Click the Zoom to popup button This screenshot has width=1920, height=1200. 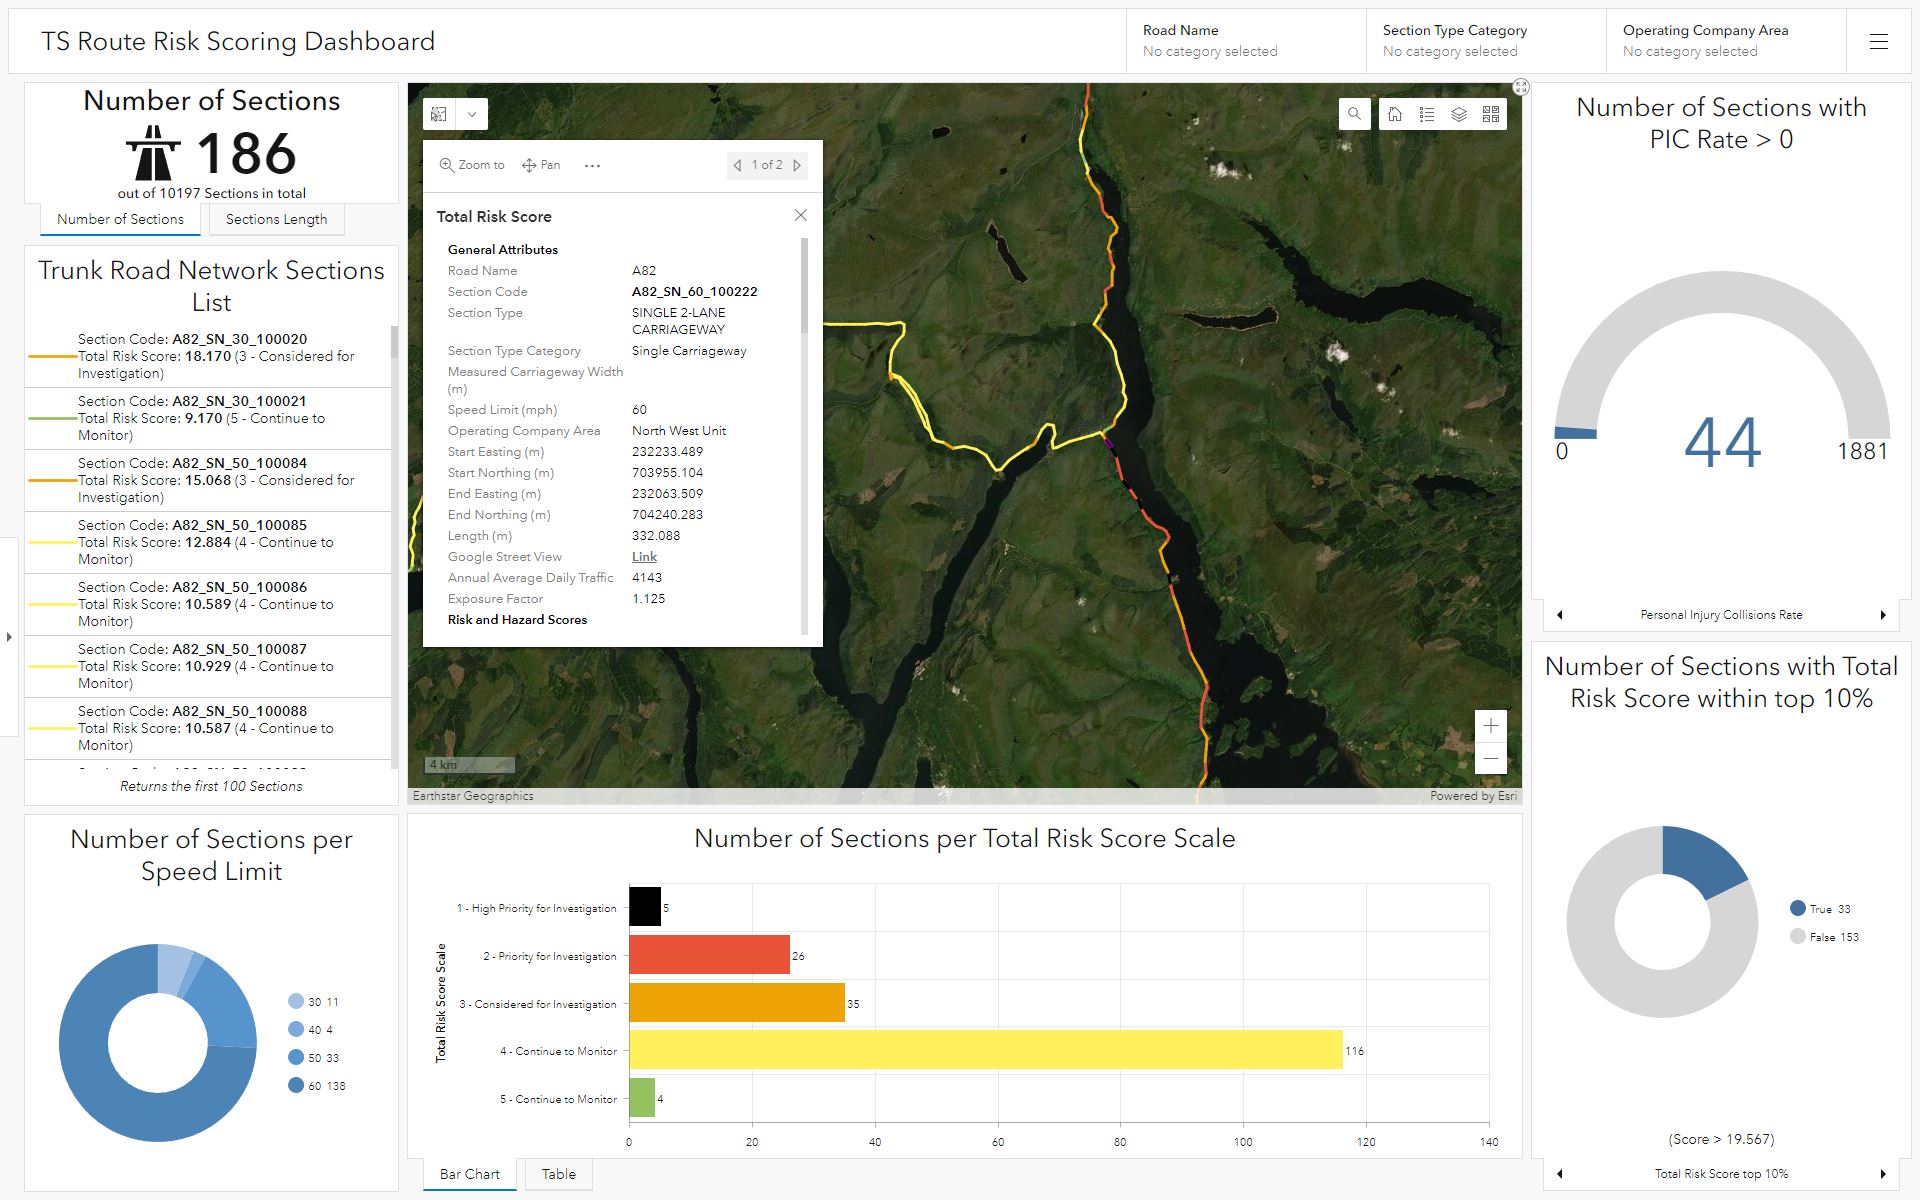[x=472, y=166]
